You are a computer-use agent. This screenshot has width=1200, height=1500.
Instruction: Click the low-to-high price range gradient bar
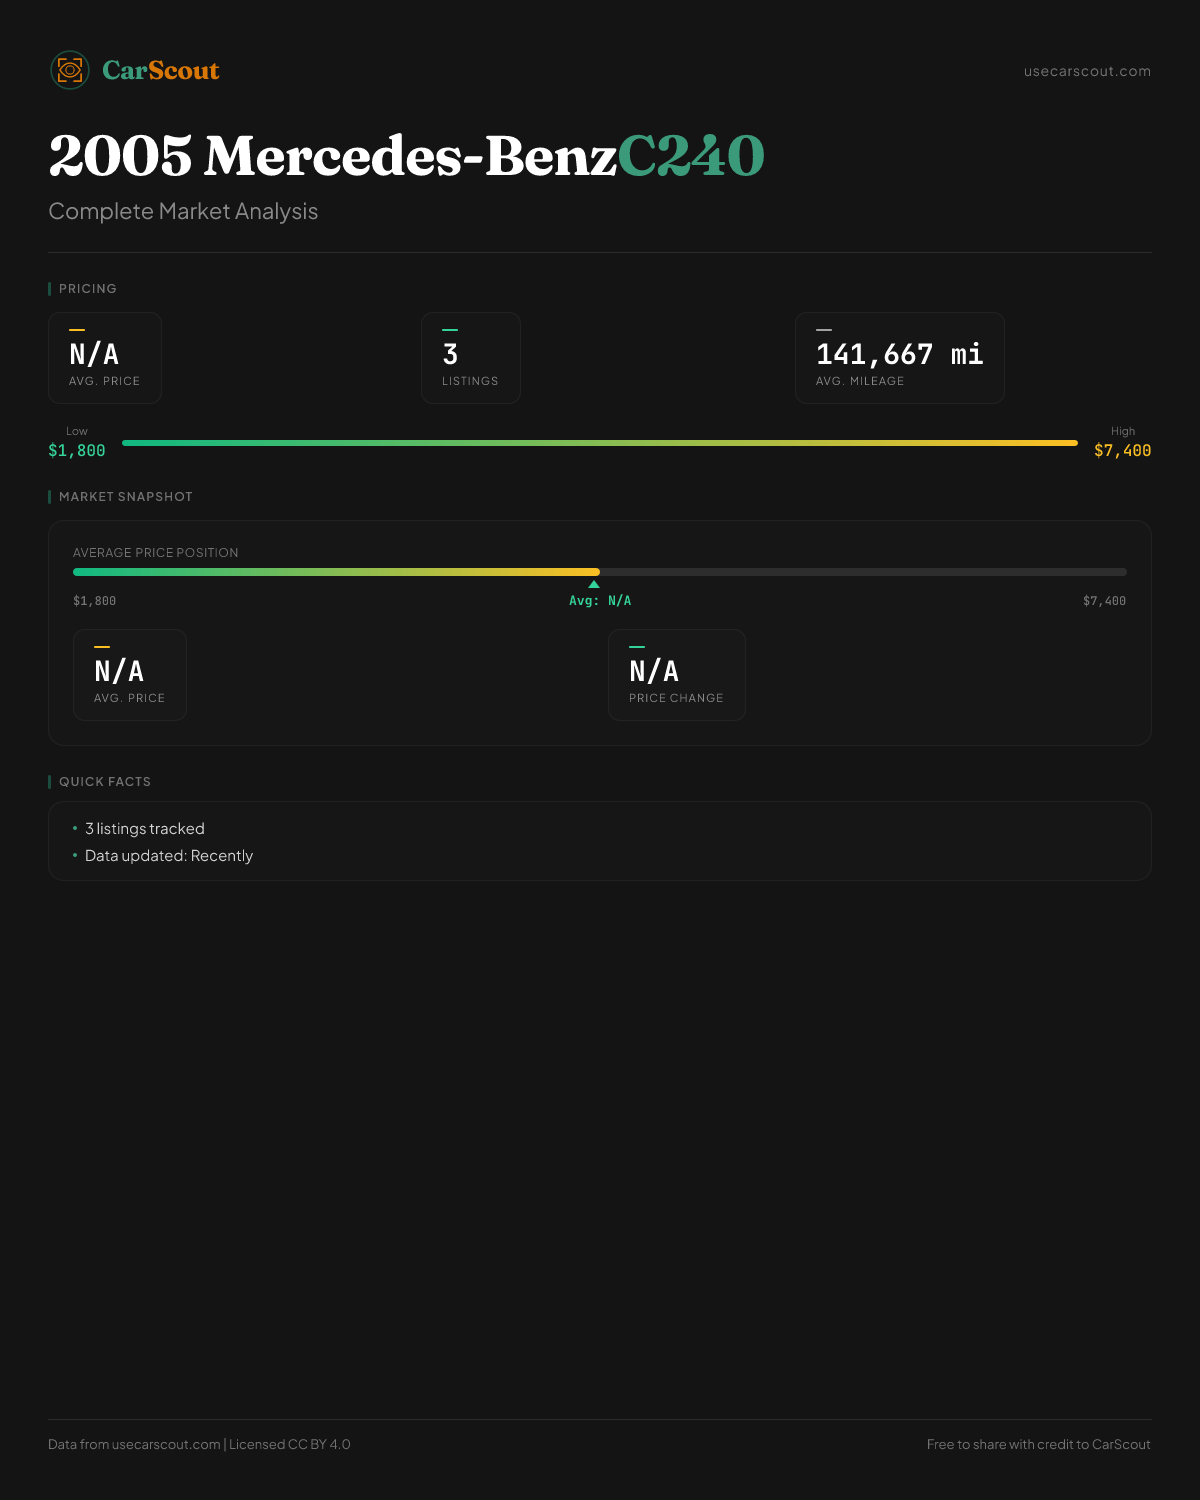600,443
